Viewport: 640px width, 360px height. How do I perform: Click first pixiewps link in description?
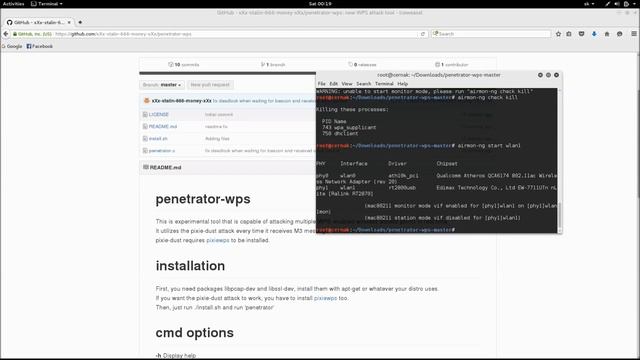pyautogui.click(x=218, y=240)
